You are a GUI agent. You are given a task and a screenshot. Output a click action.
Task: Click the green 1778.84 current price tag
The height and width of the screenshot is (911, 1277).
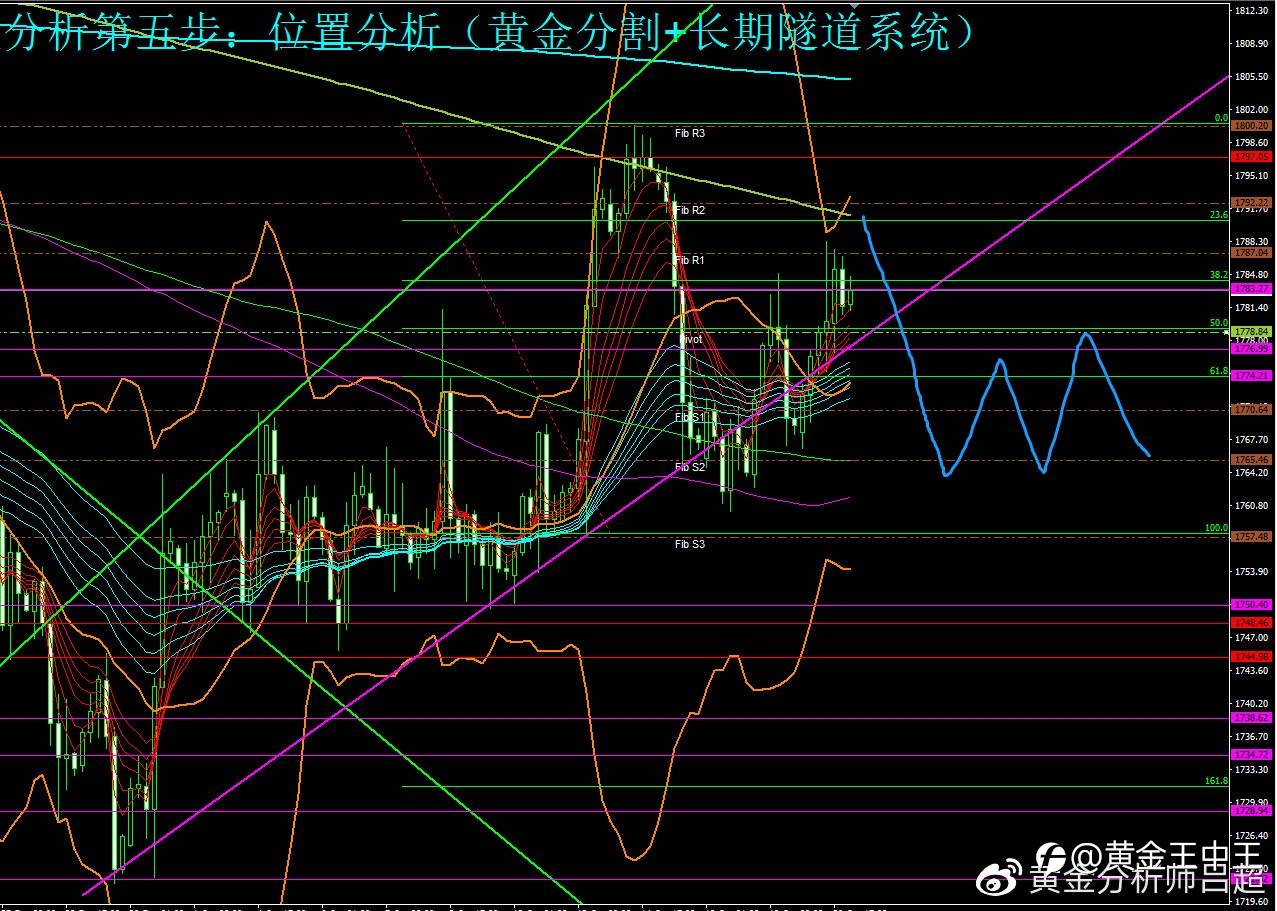1252,331
